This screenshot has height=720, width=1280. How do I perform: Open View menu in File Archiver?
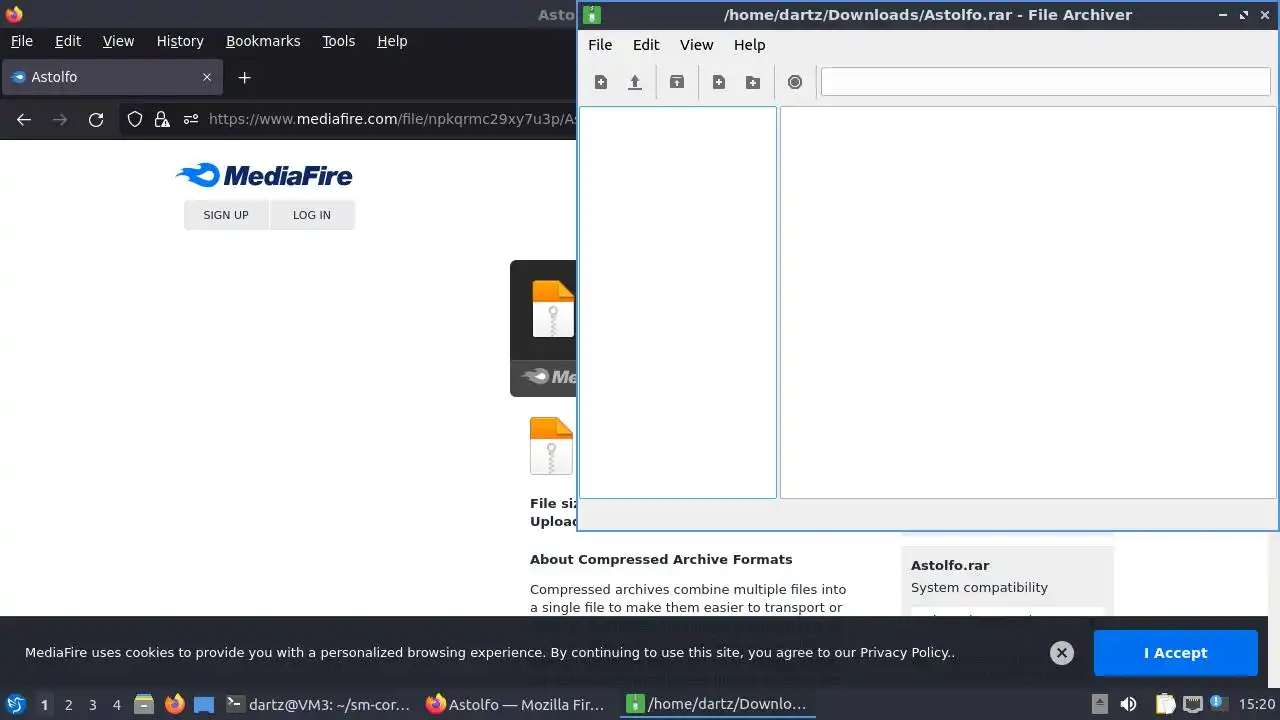697,45
